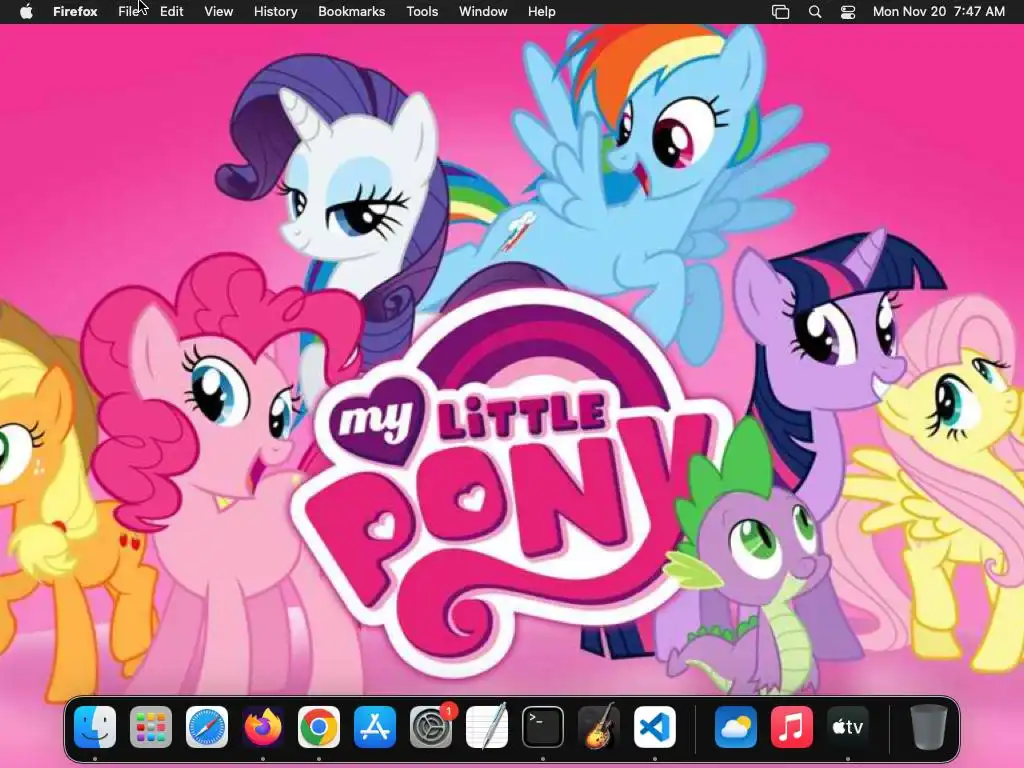Open the App Store dock icon
This screenshot has width=1024, height=768.
coord(375,727)
